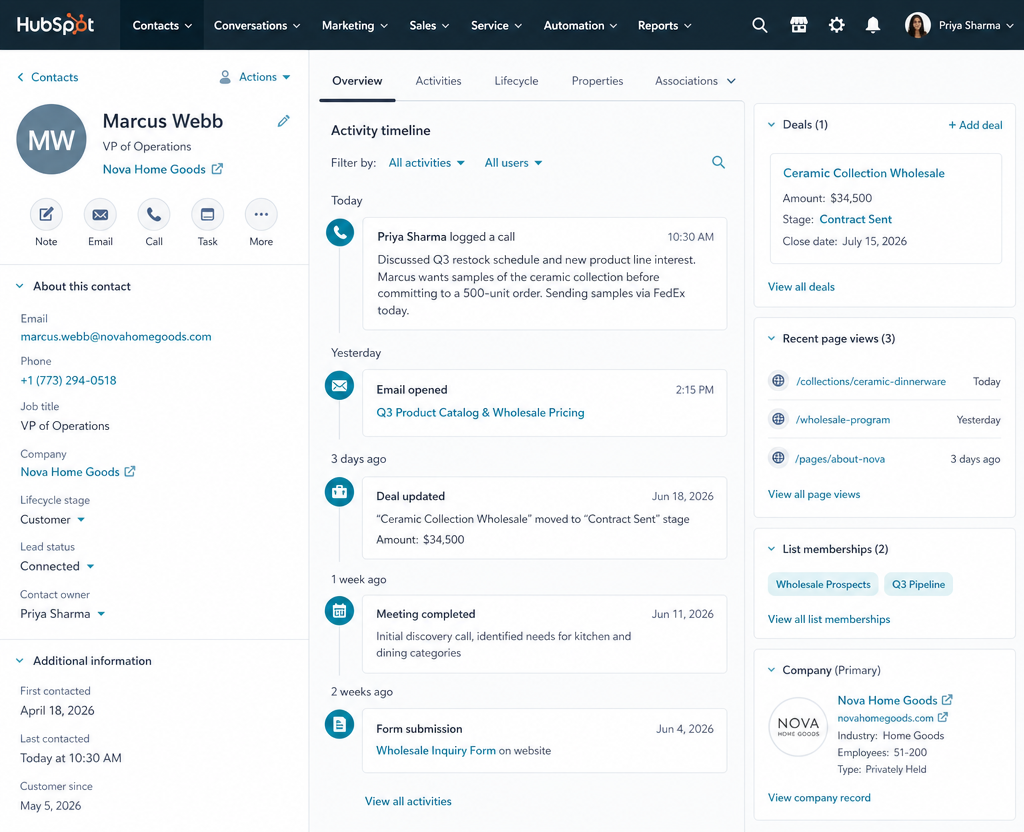Click View company record
Image resolution: width=1024 pixels, height=832 pixels.
pyautogui.click(x=819, y=797)
